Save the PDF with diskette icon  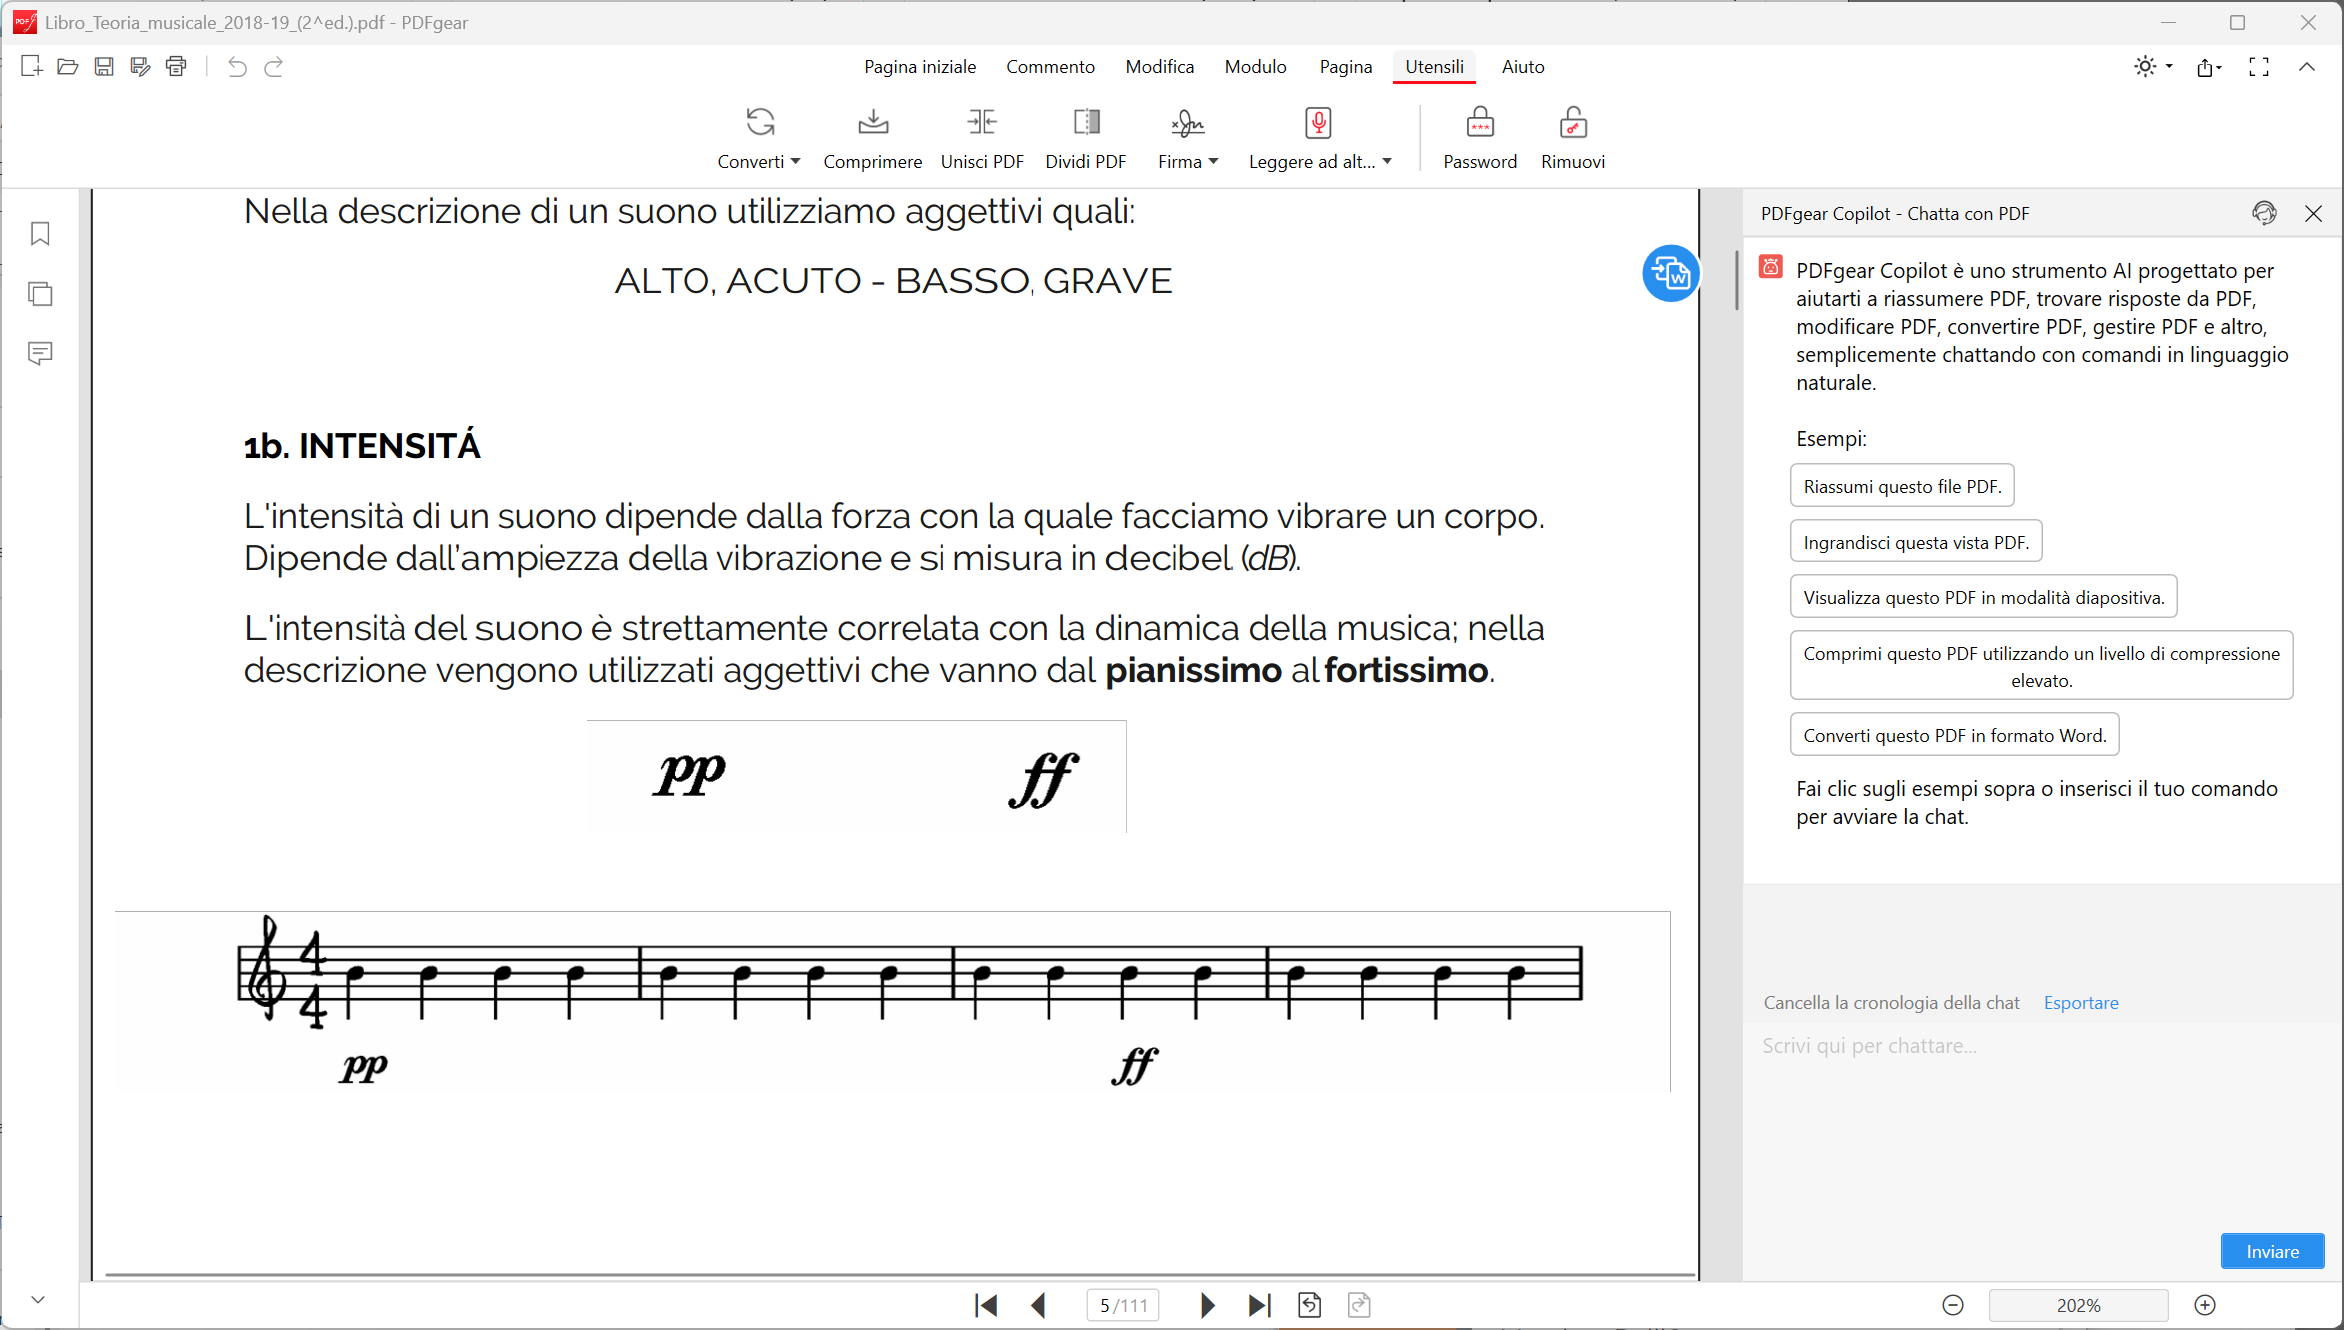104,67
